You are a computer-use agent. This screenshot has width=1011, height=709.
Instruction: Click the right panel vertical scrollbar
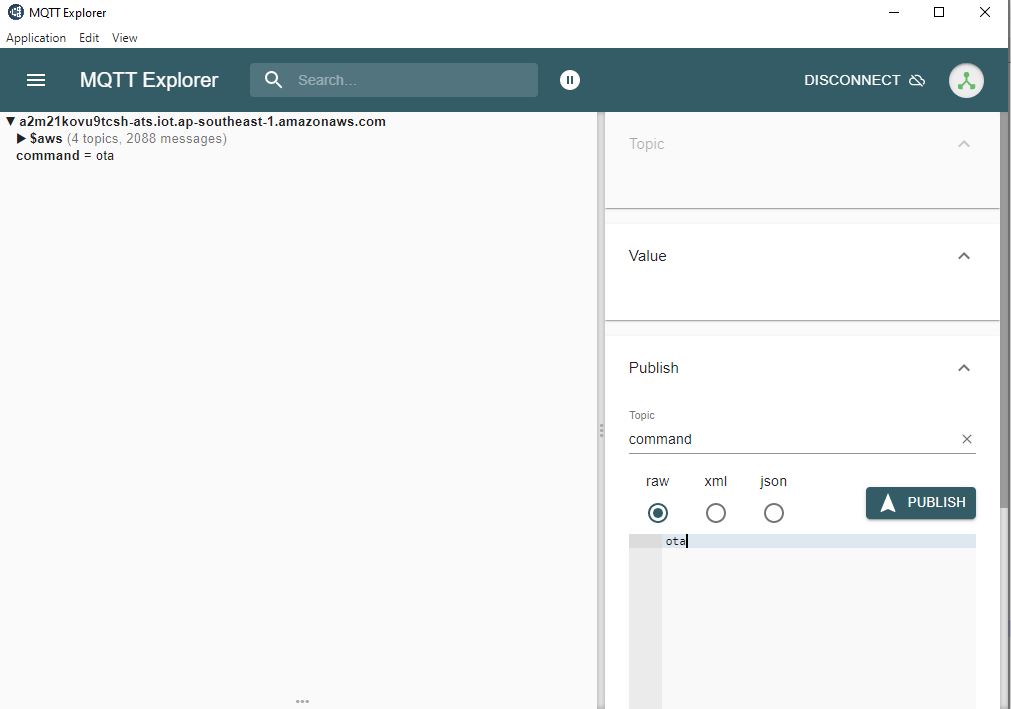(1005, 309)
